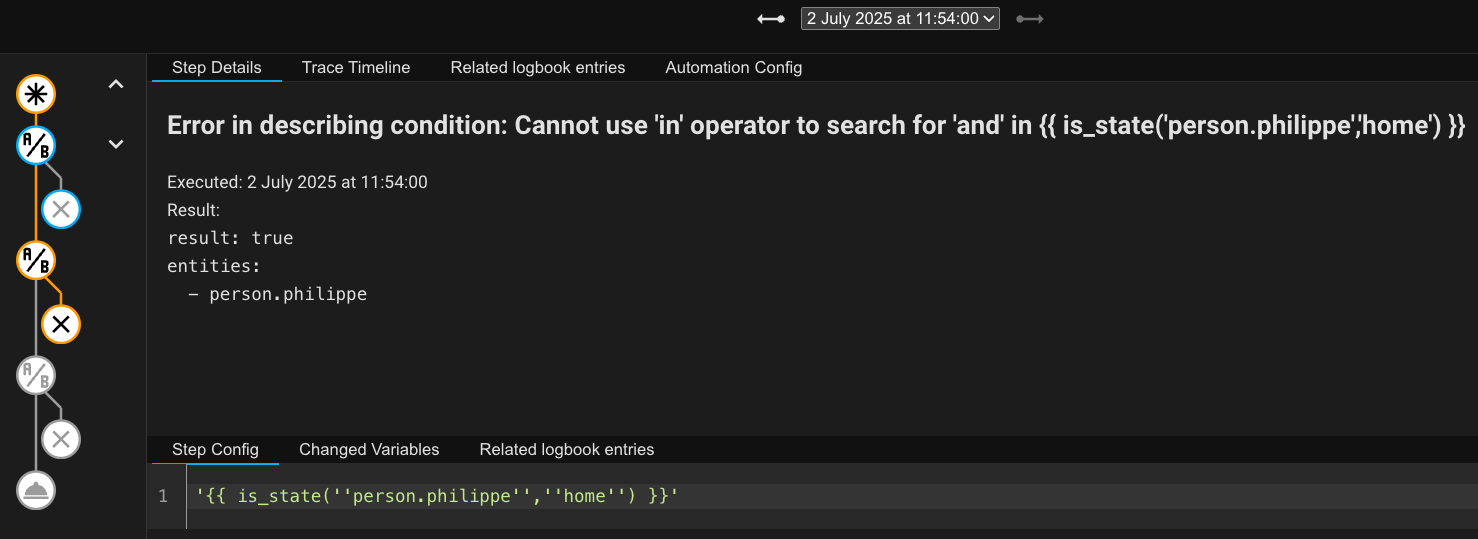1478x539 pixels.
Task: Click the orange-outlined X node in the graph
Action: (x=61, y=324)
